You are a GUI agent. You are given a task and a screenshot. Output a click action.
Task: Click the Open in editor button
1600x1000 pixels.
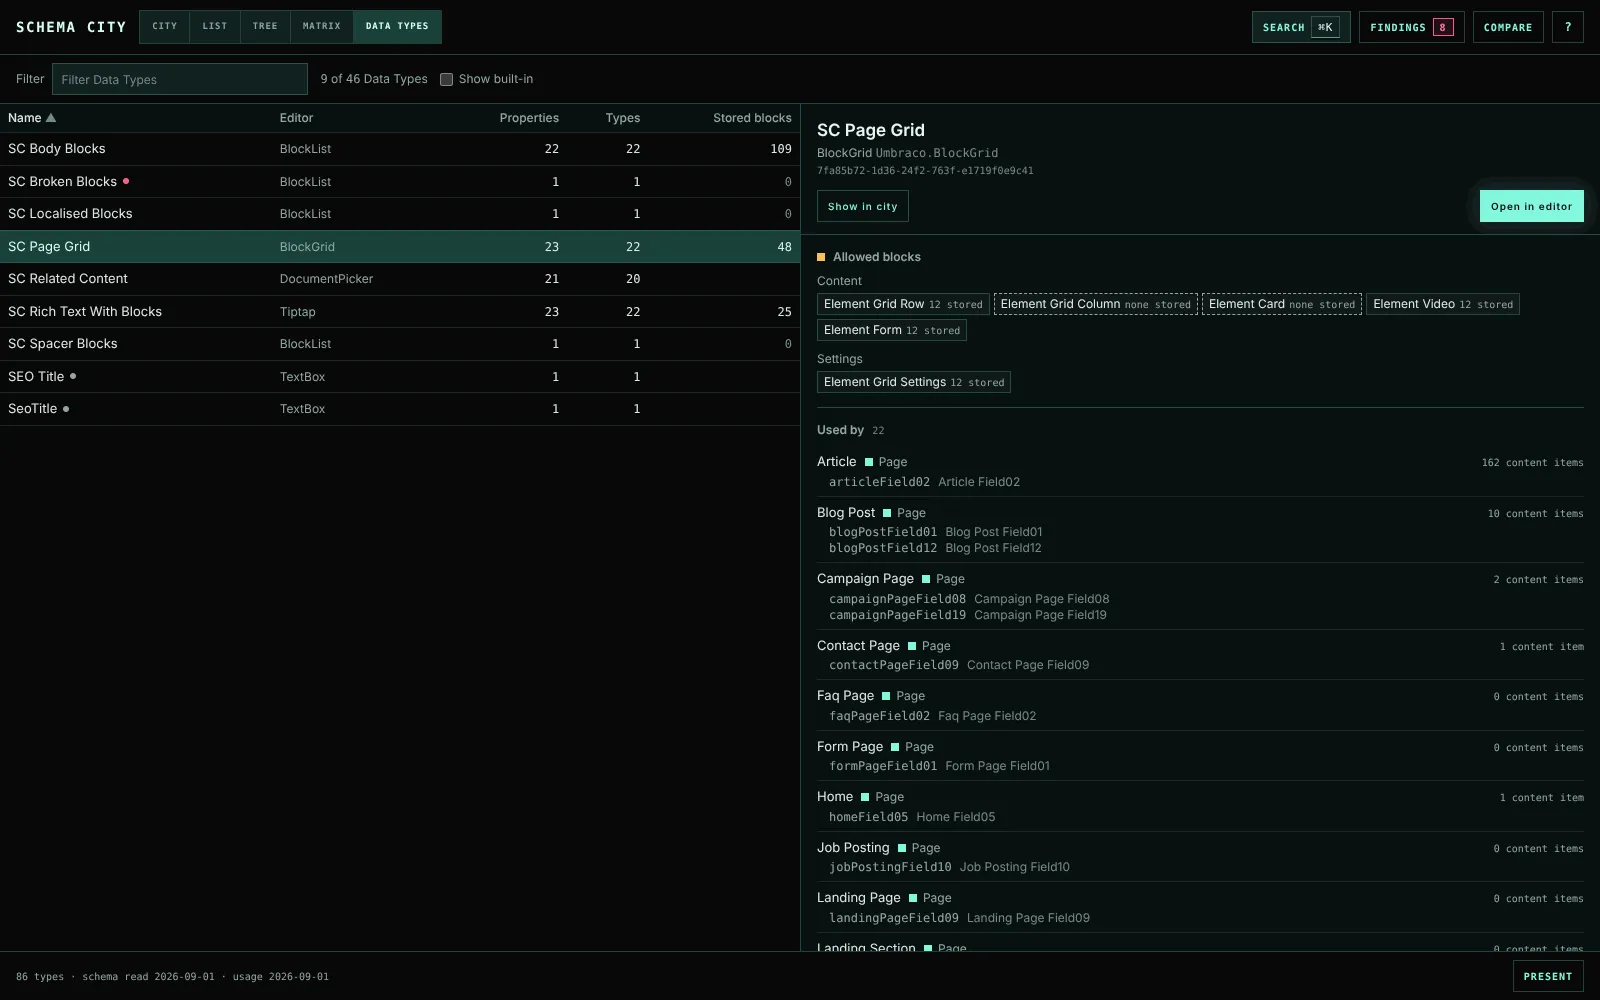[x=1531, y=206]
